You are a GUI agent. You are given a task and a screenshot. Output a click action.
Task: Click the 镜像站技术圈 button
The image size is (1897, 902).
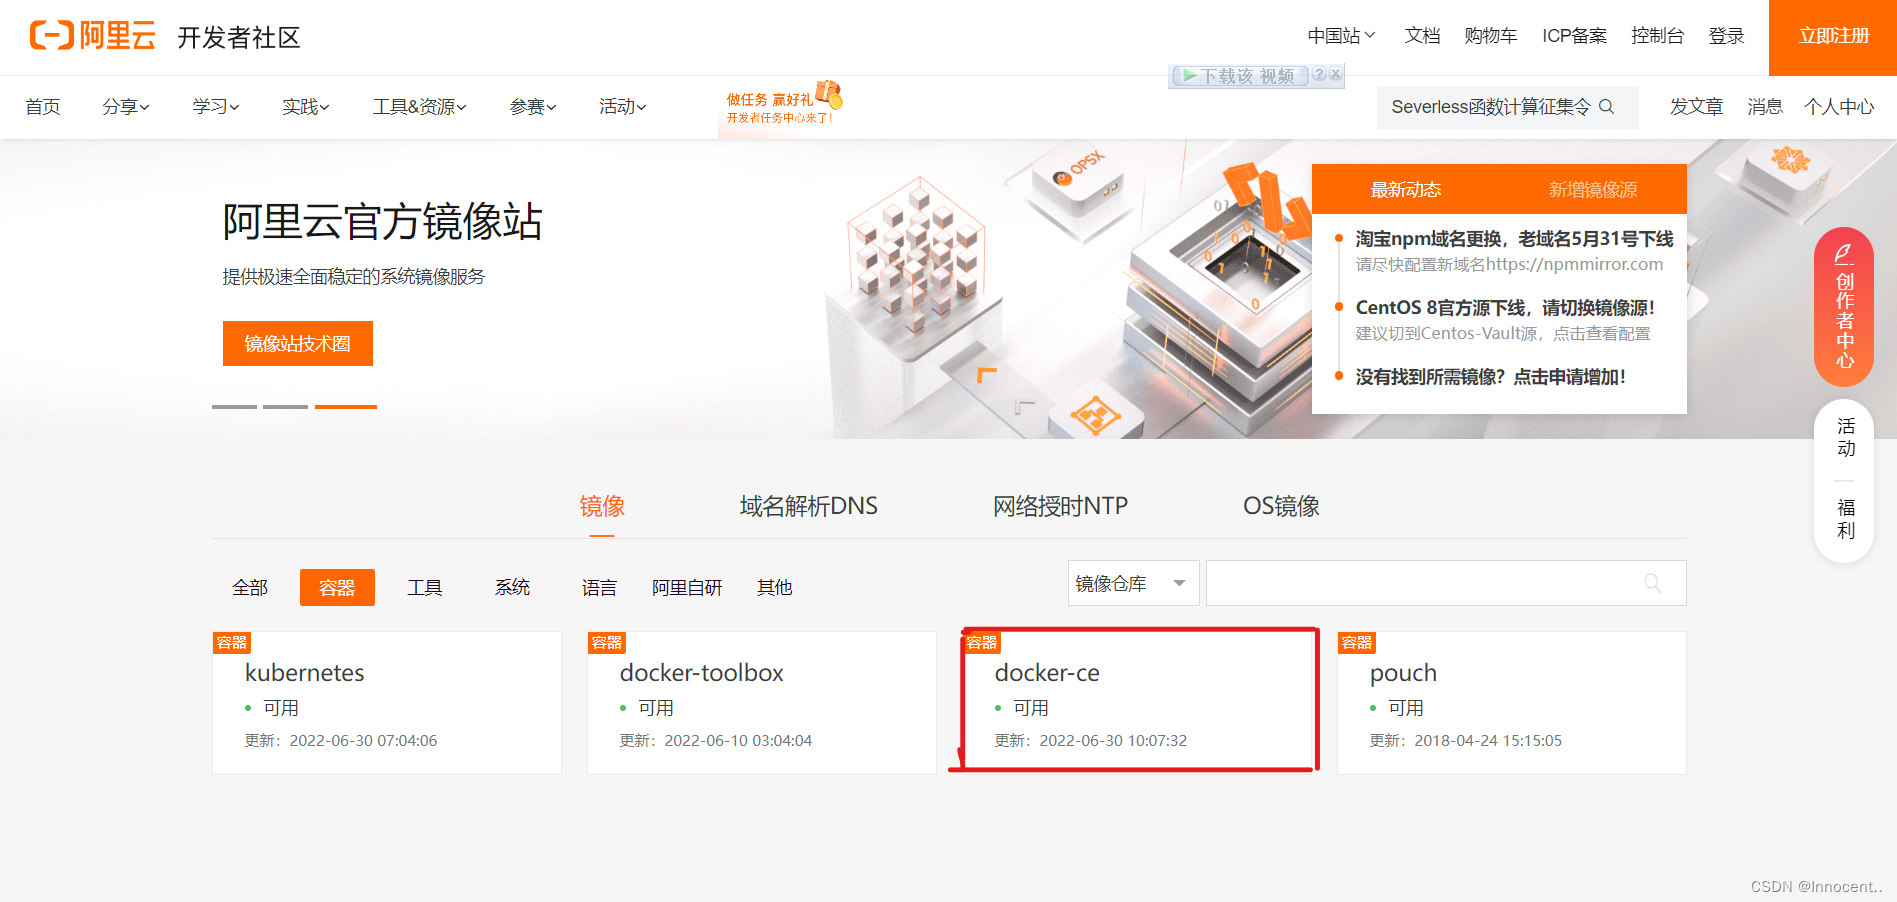click(298, 344)
